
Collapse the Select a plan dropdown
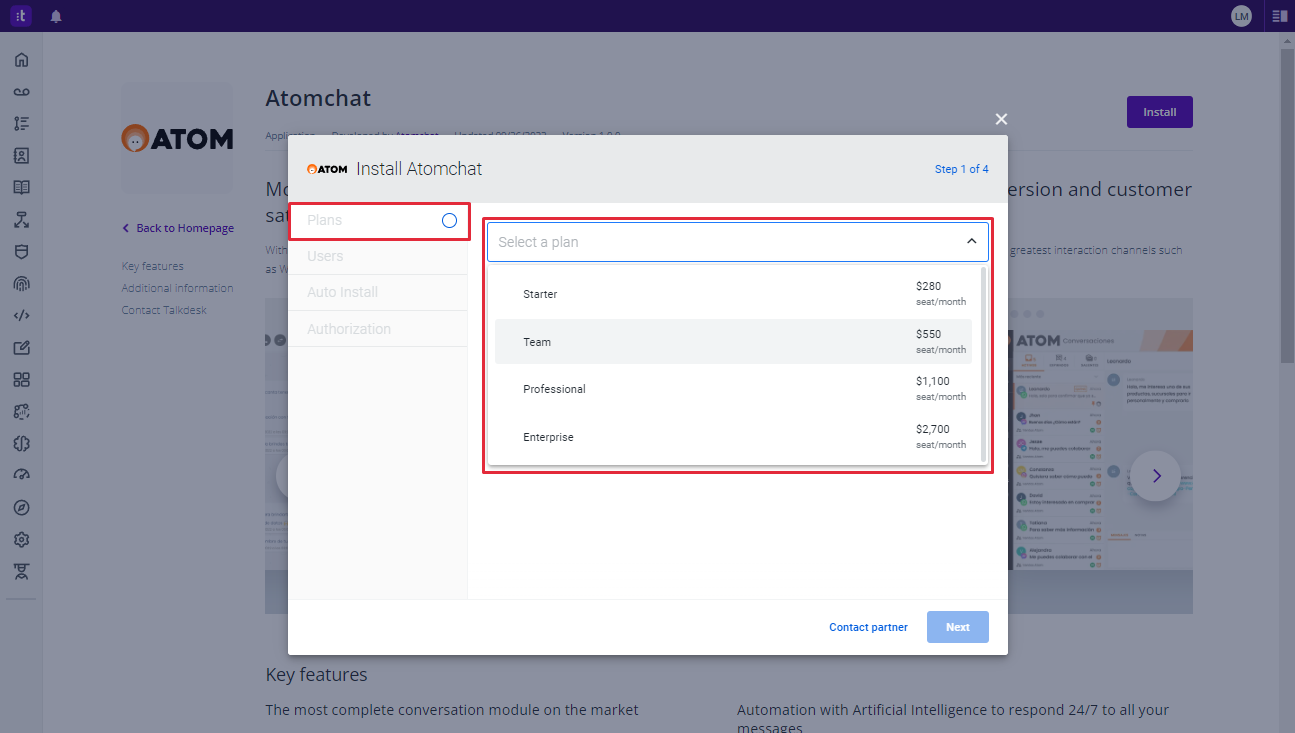point(970,242)
